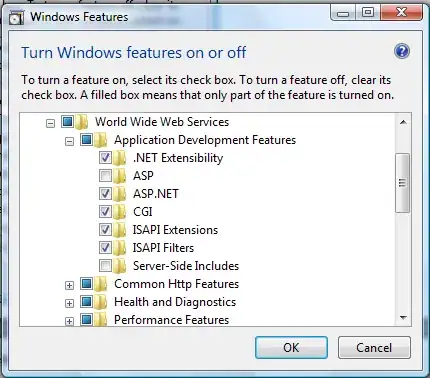
Task: Expand the Performance Features node
Action: point(69,321)
